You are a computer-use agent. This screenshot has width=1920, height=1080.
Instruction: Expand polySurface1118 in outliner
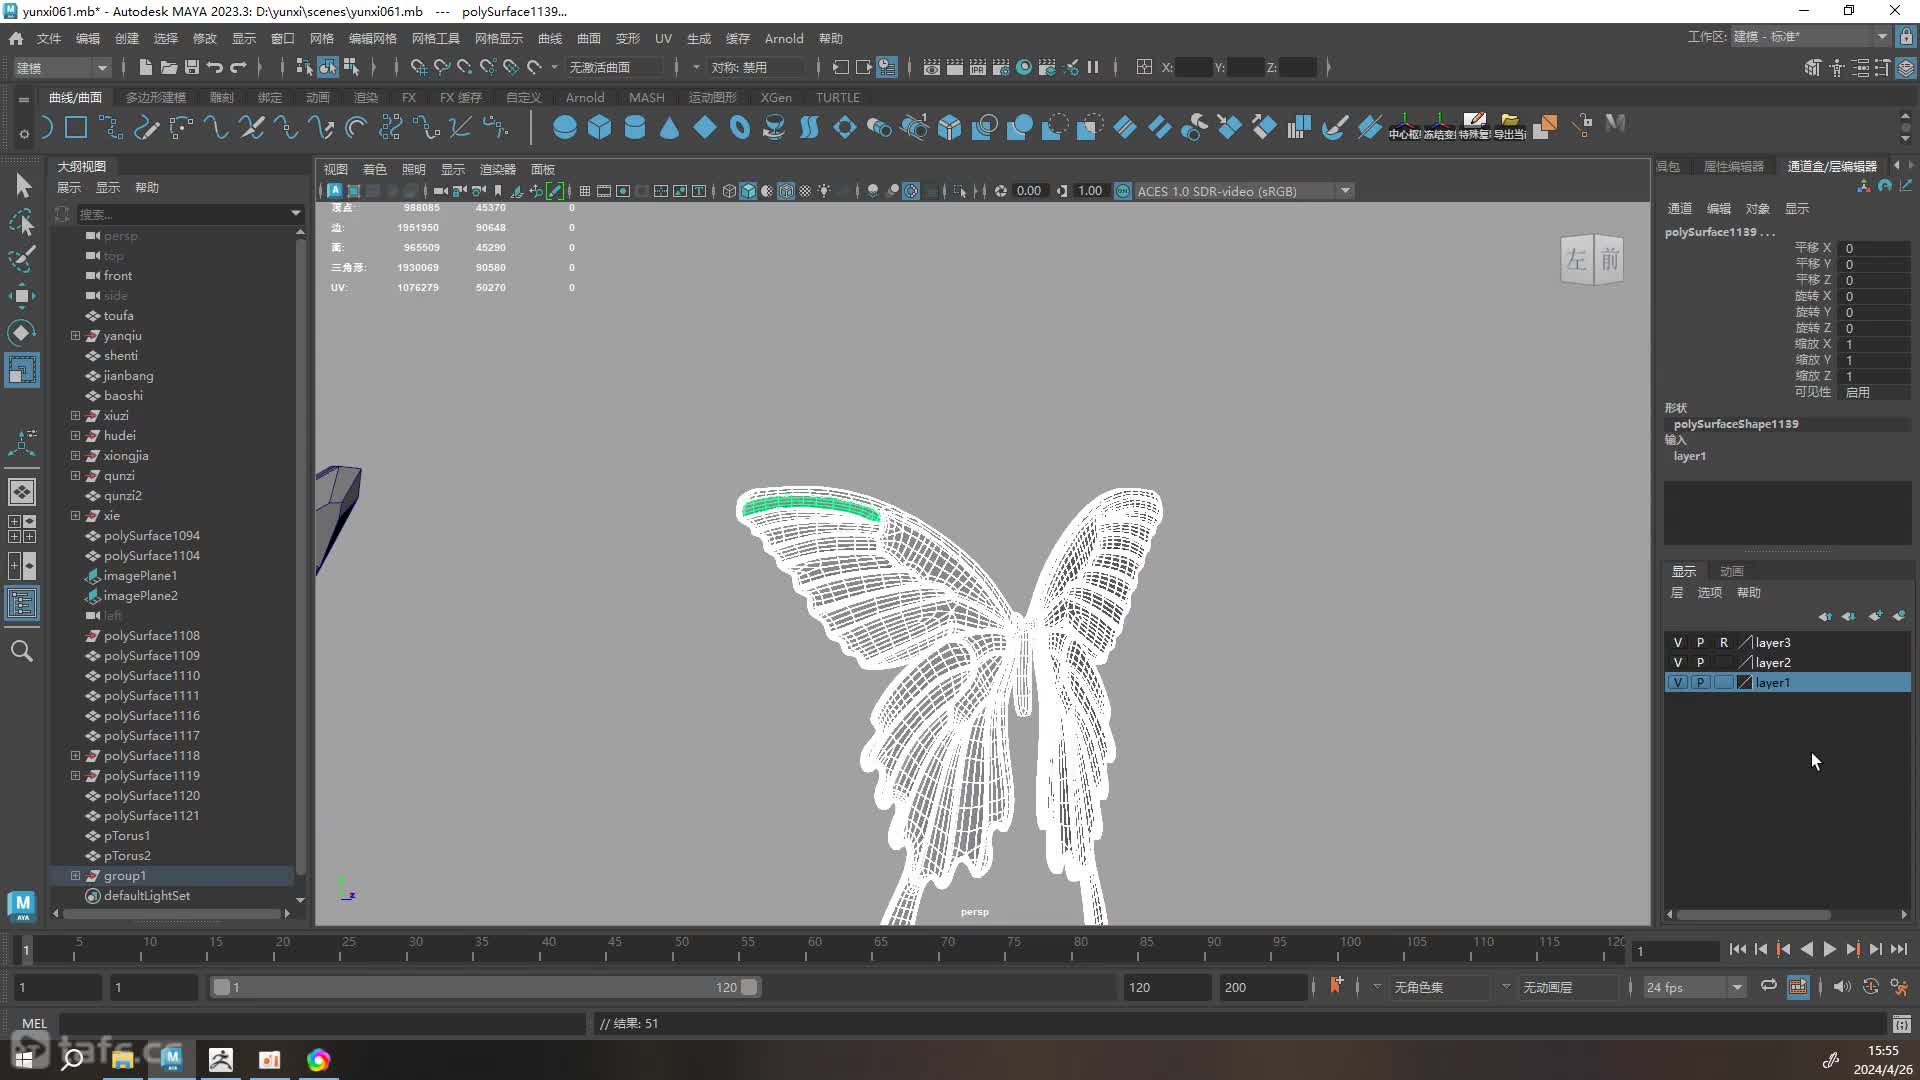coord(75,755)
